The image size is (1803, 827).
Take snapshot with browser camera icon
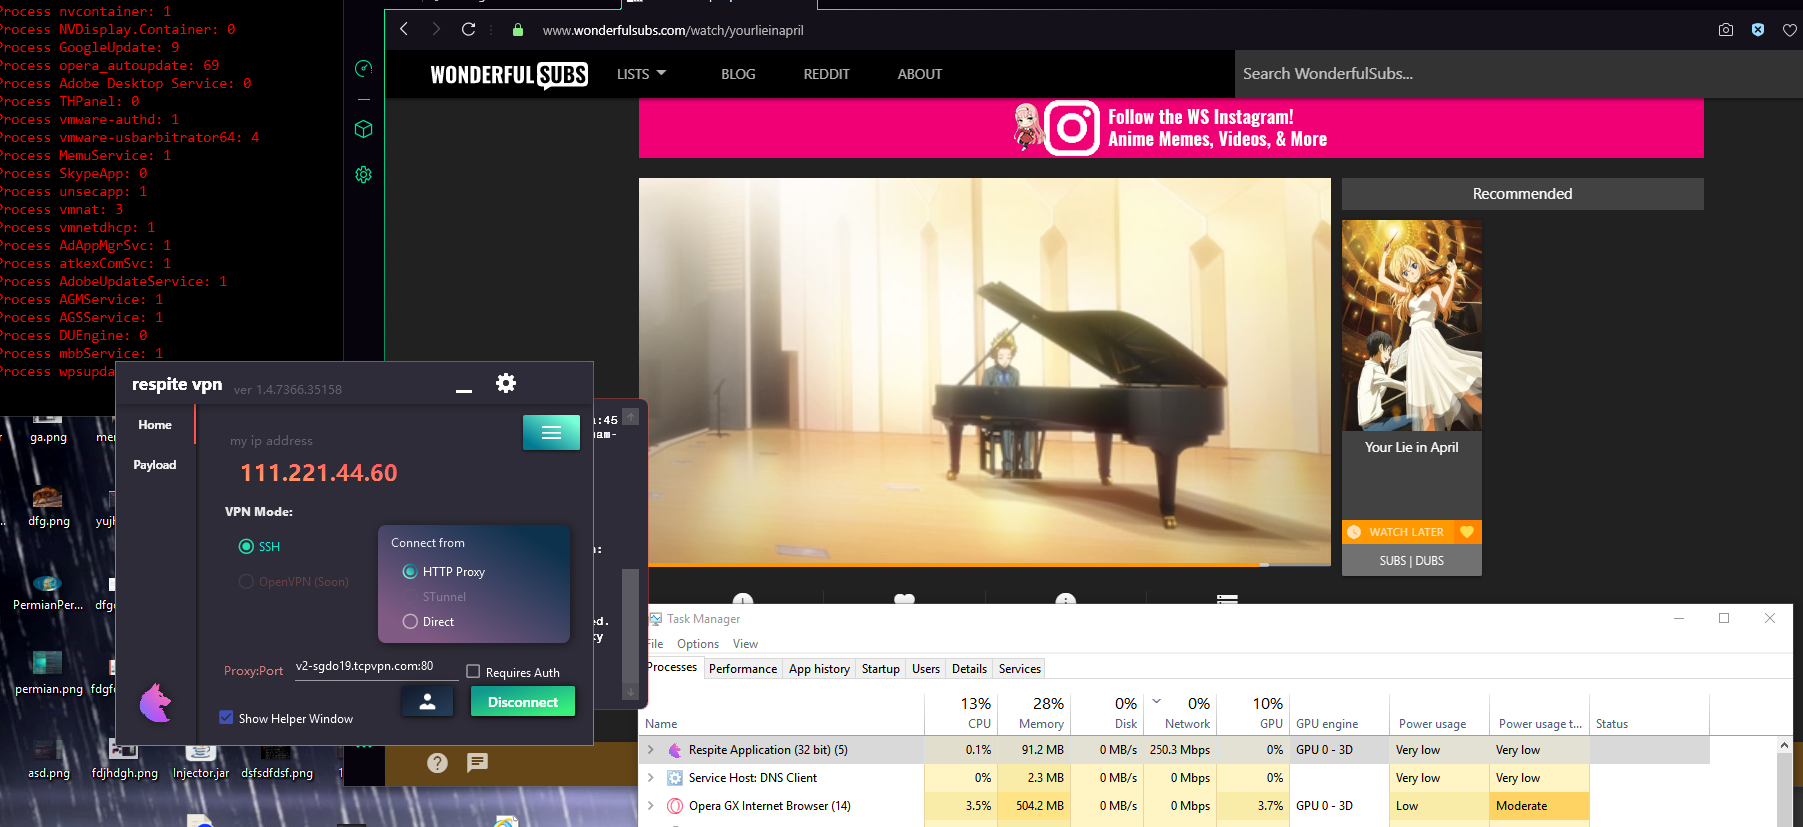(x=1726, y=30)
